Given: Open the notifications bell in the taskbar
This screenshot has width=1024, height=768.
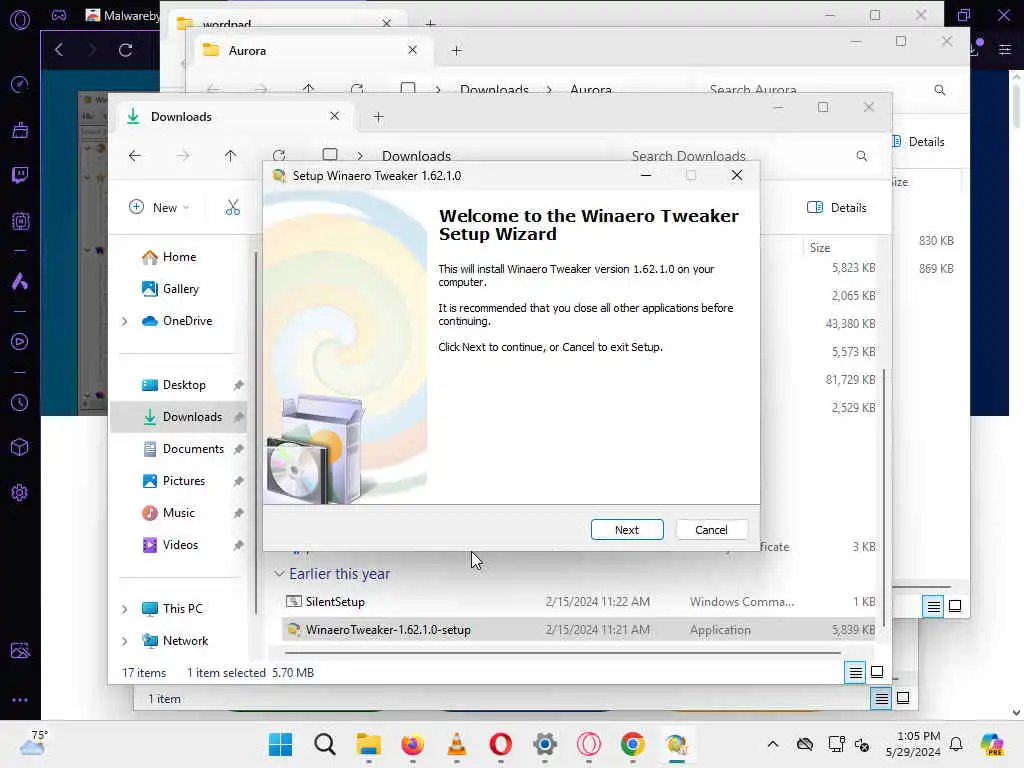Looking at the screenshot, I should (x=956, y=744).
